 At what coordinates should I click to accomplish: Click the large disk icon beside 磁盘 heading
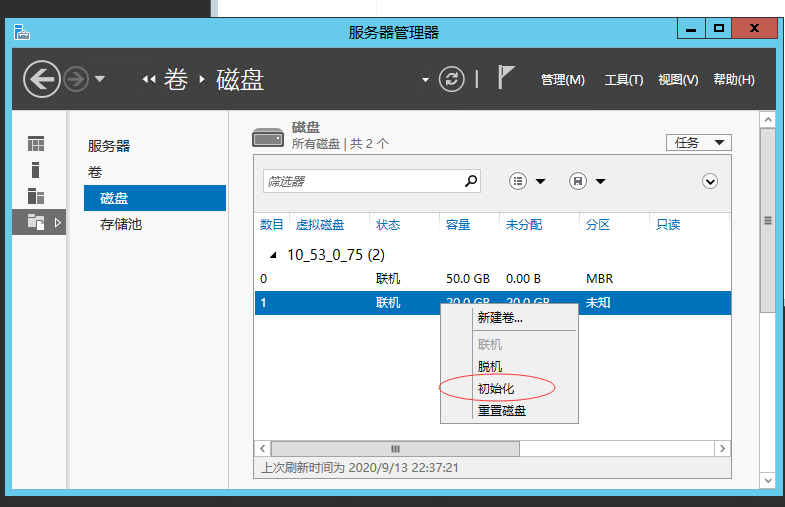pyautogui.click(x=268, y=137)
